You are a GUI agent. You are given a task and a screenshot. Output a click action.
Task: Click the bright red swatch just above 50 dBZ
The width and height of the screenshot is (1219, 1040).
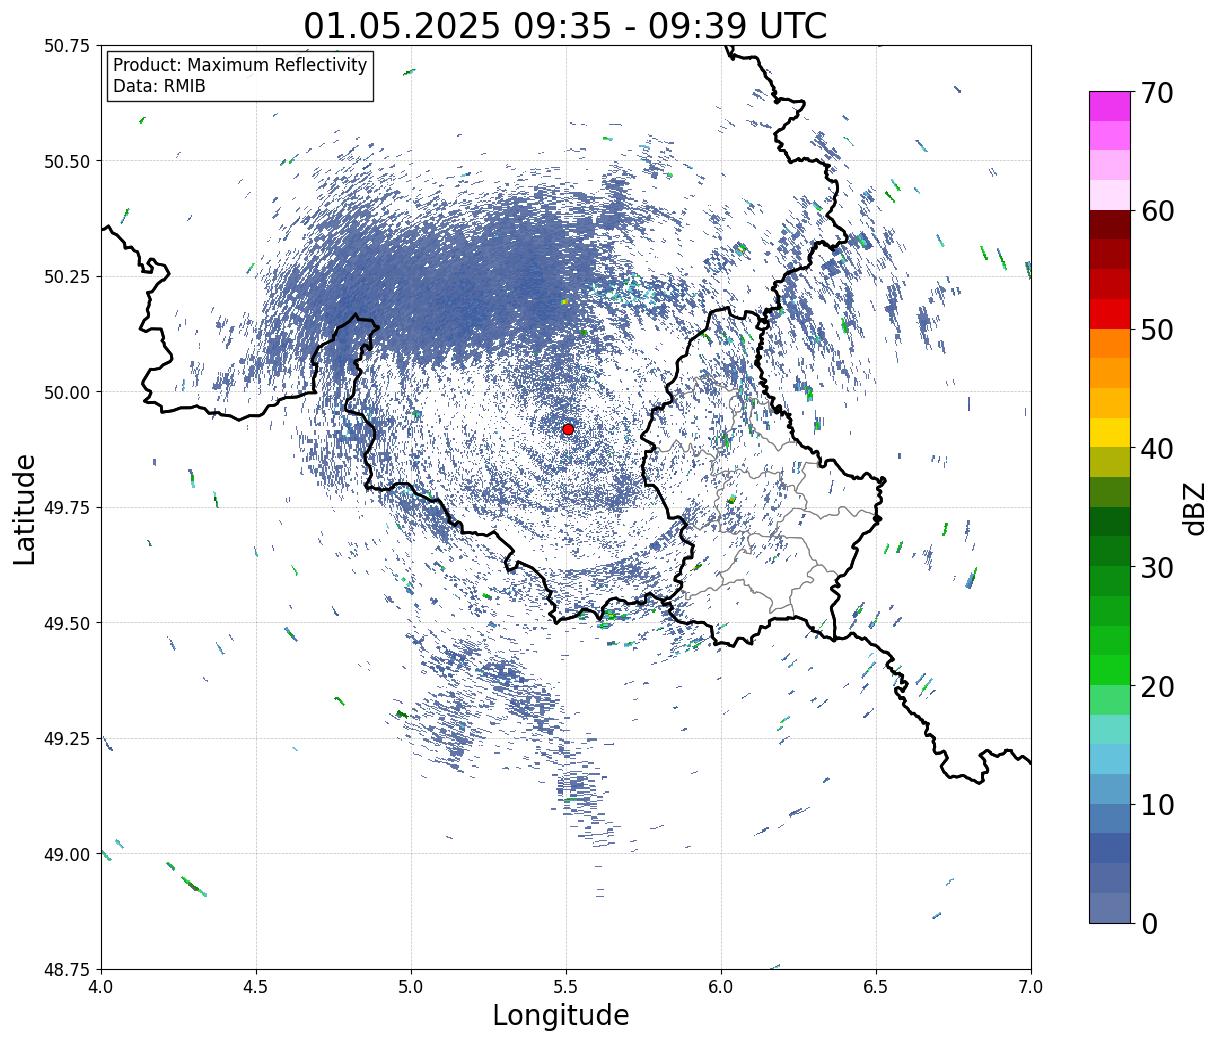1109,314
